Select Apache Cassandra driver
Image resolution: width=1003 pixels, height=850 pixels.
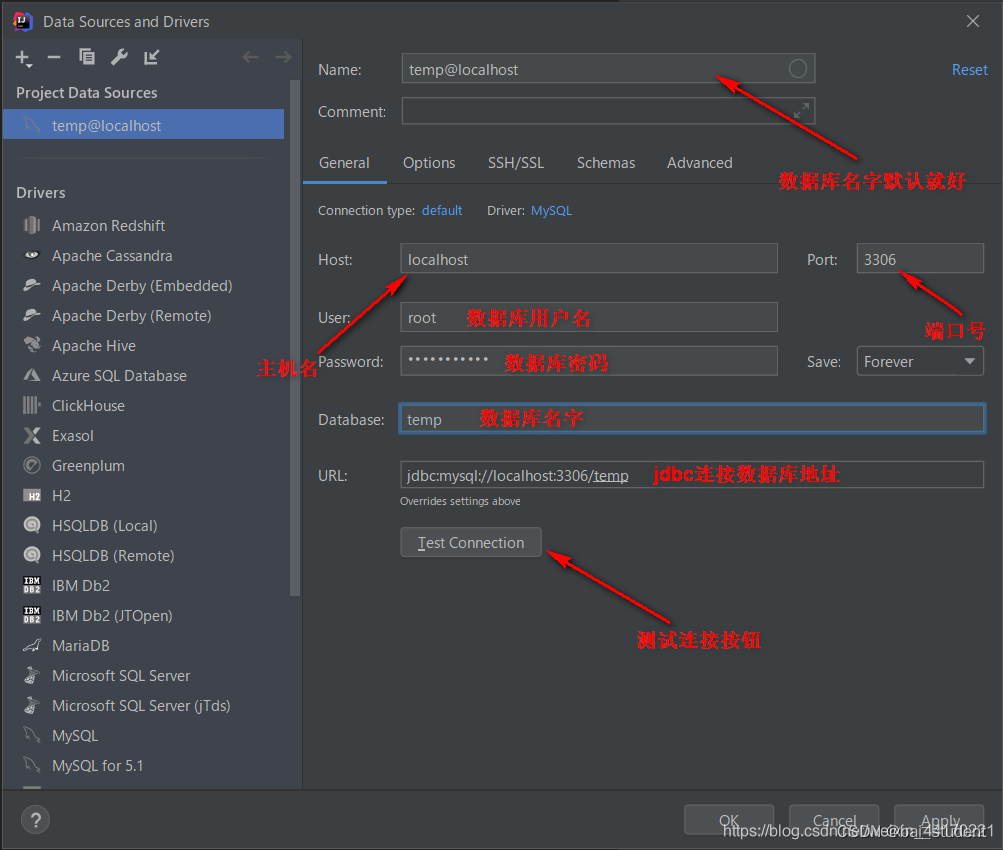pos(112,256)
